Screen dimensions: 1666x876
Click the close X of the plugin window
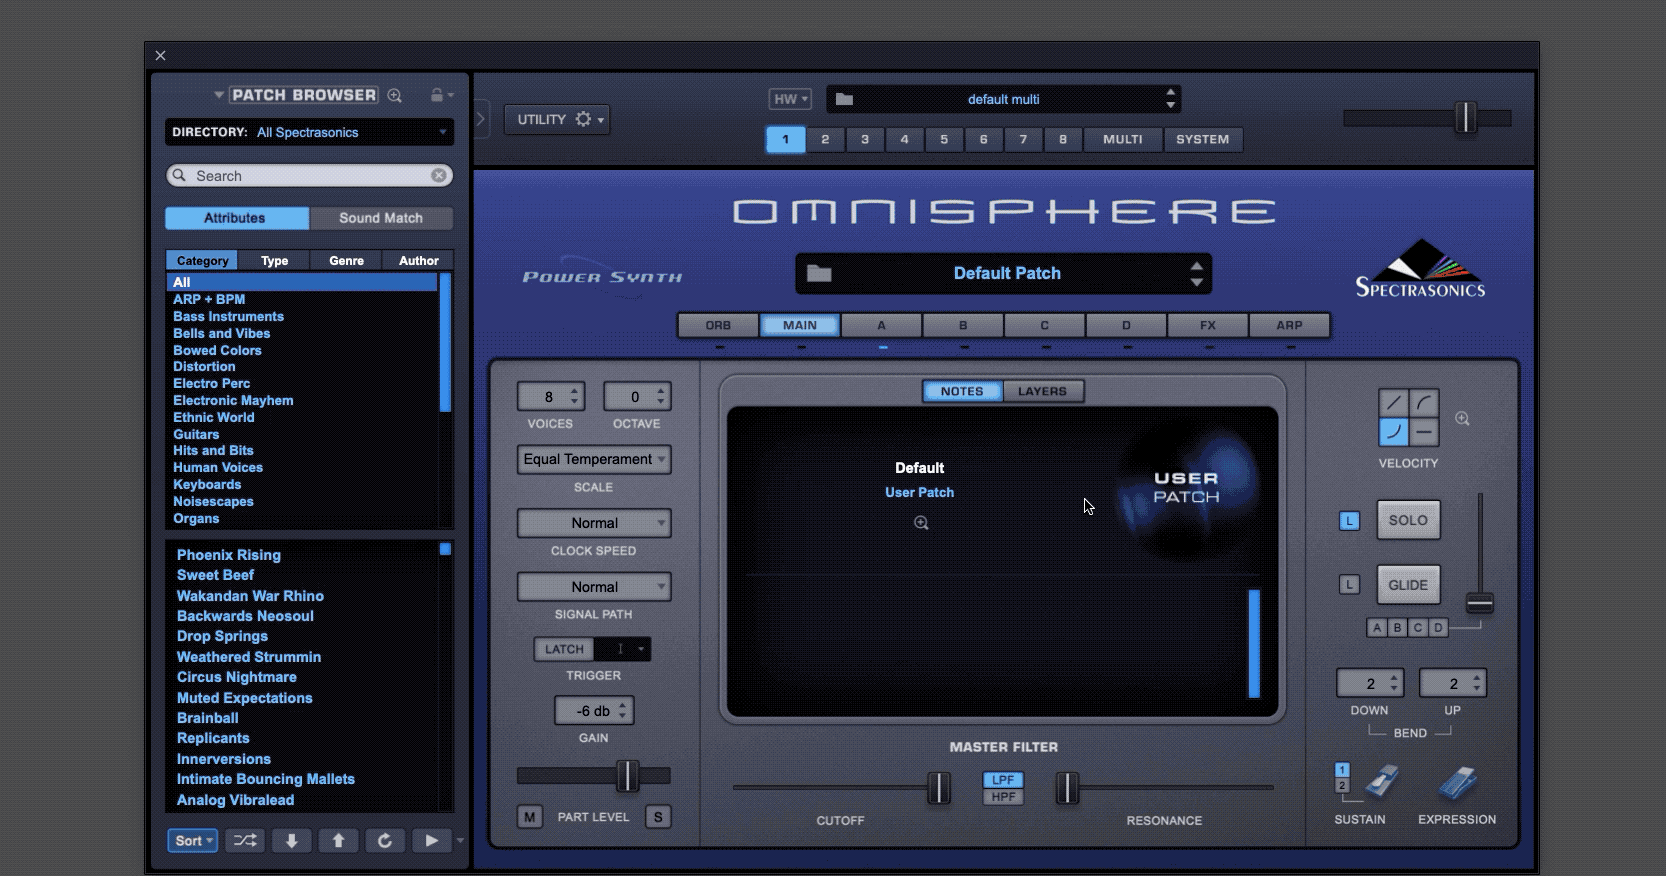point(160,56)
